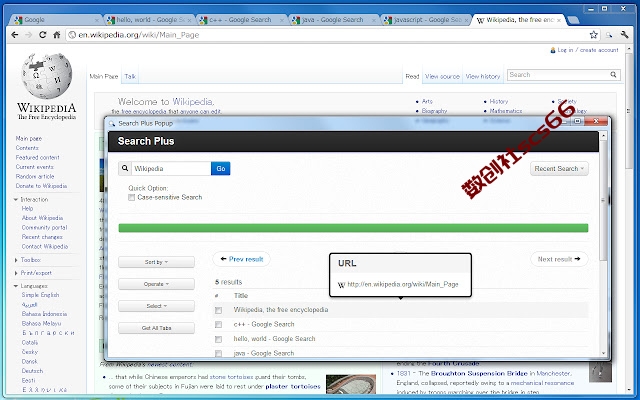Switch to java Google Search tab
The width and height of the screenshot is (640, 400).
331,20
